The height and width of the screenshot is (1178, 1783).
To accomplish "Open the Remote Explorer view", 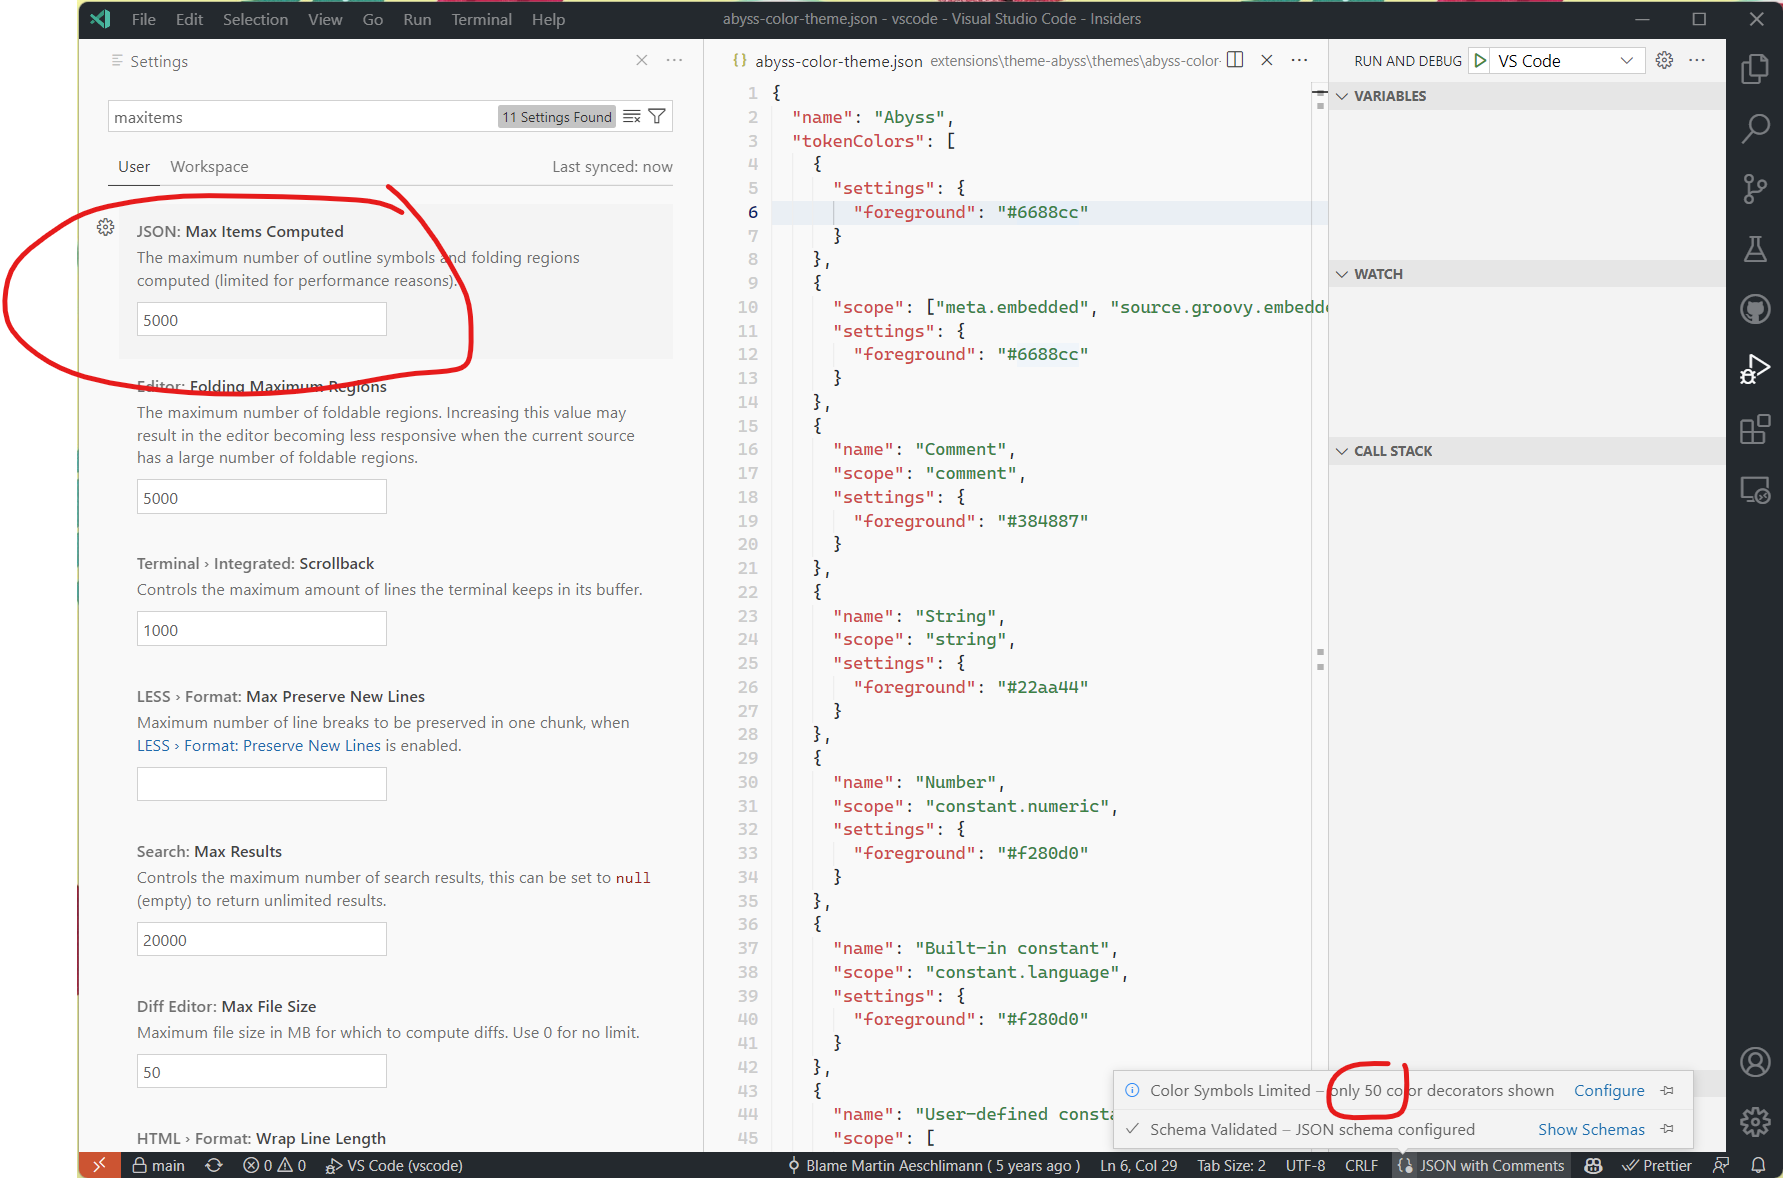I will 1755,489.
